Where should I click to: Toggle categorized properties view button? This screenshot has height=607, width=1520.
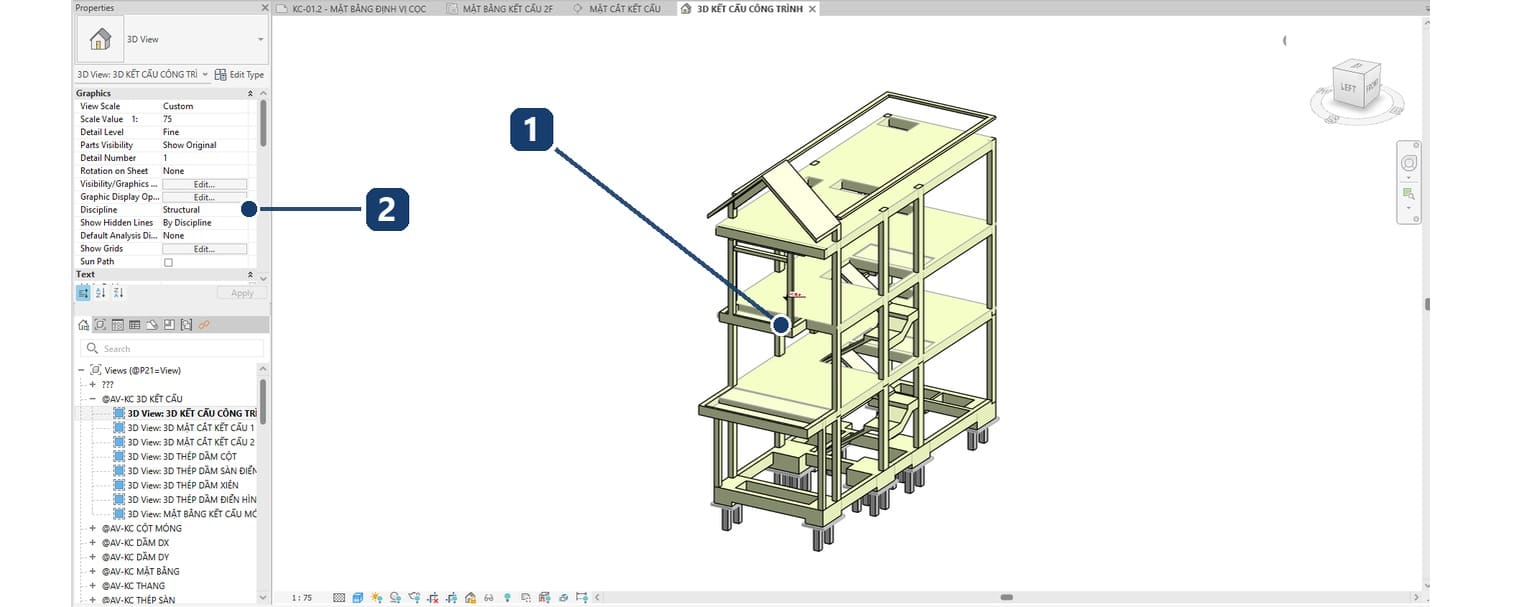pyautogui.click(x=83, y=293)
